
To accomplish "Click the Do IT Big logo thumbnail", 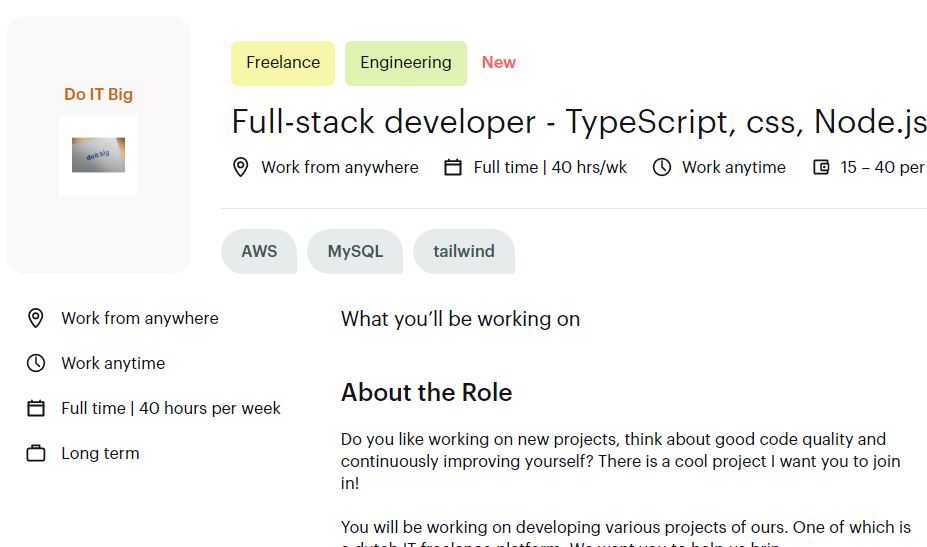I will click(98, 155).
